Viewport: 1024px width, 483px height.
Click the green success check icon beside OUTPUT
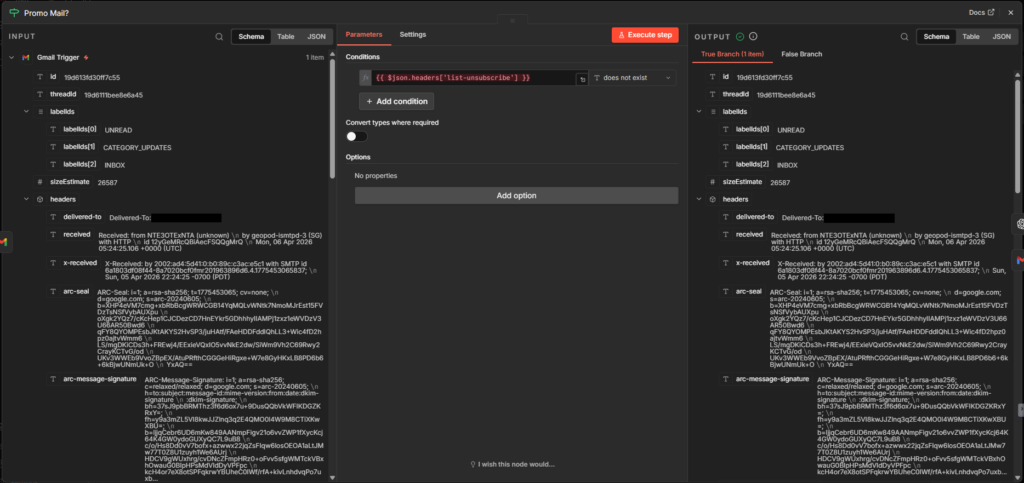coord(740,37)
